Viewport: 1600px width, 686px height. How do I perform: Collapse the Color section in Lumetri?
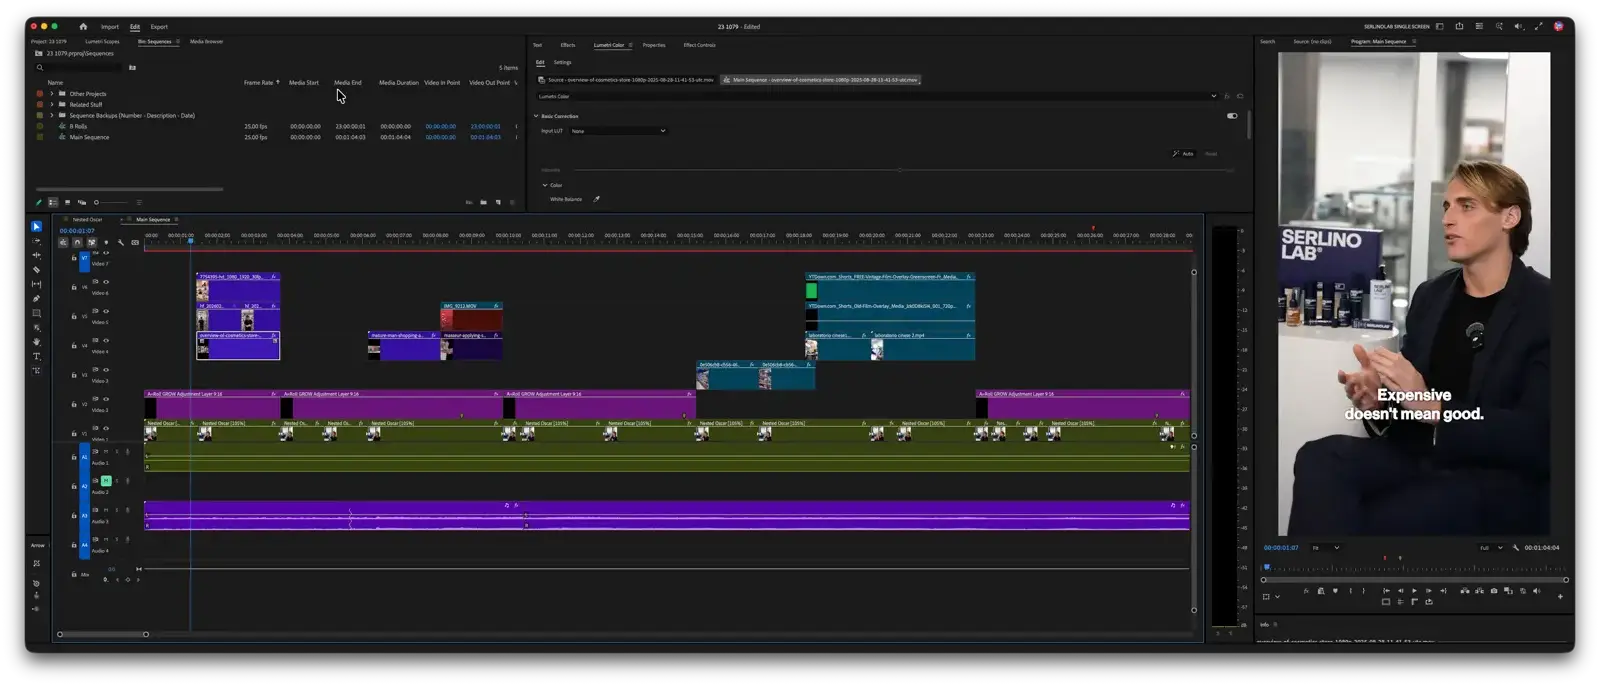click(x=545, y=185)
